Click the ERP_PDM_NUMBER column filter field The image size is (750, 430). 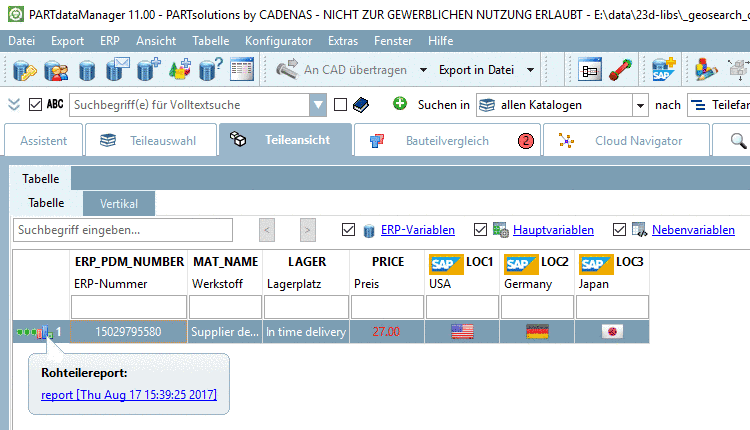pyautogui.click(x=129, y=307)
